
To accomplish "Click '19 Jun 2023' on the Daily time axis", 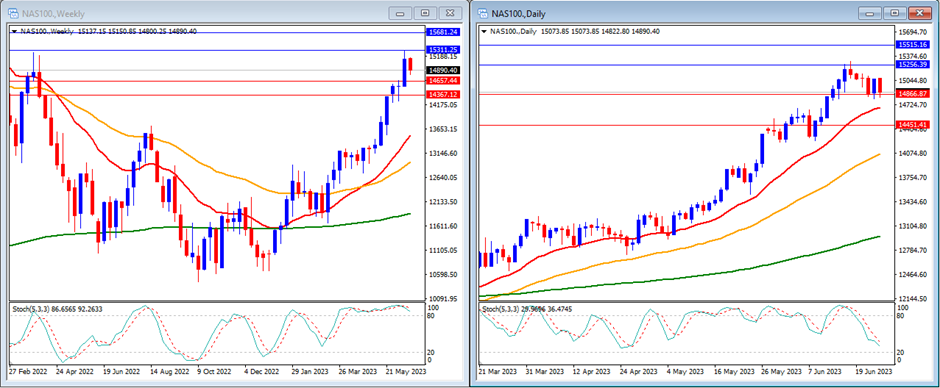I will pos(875,372).
